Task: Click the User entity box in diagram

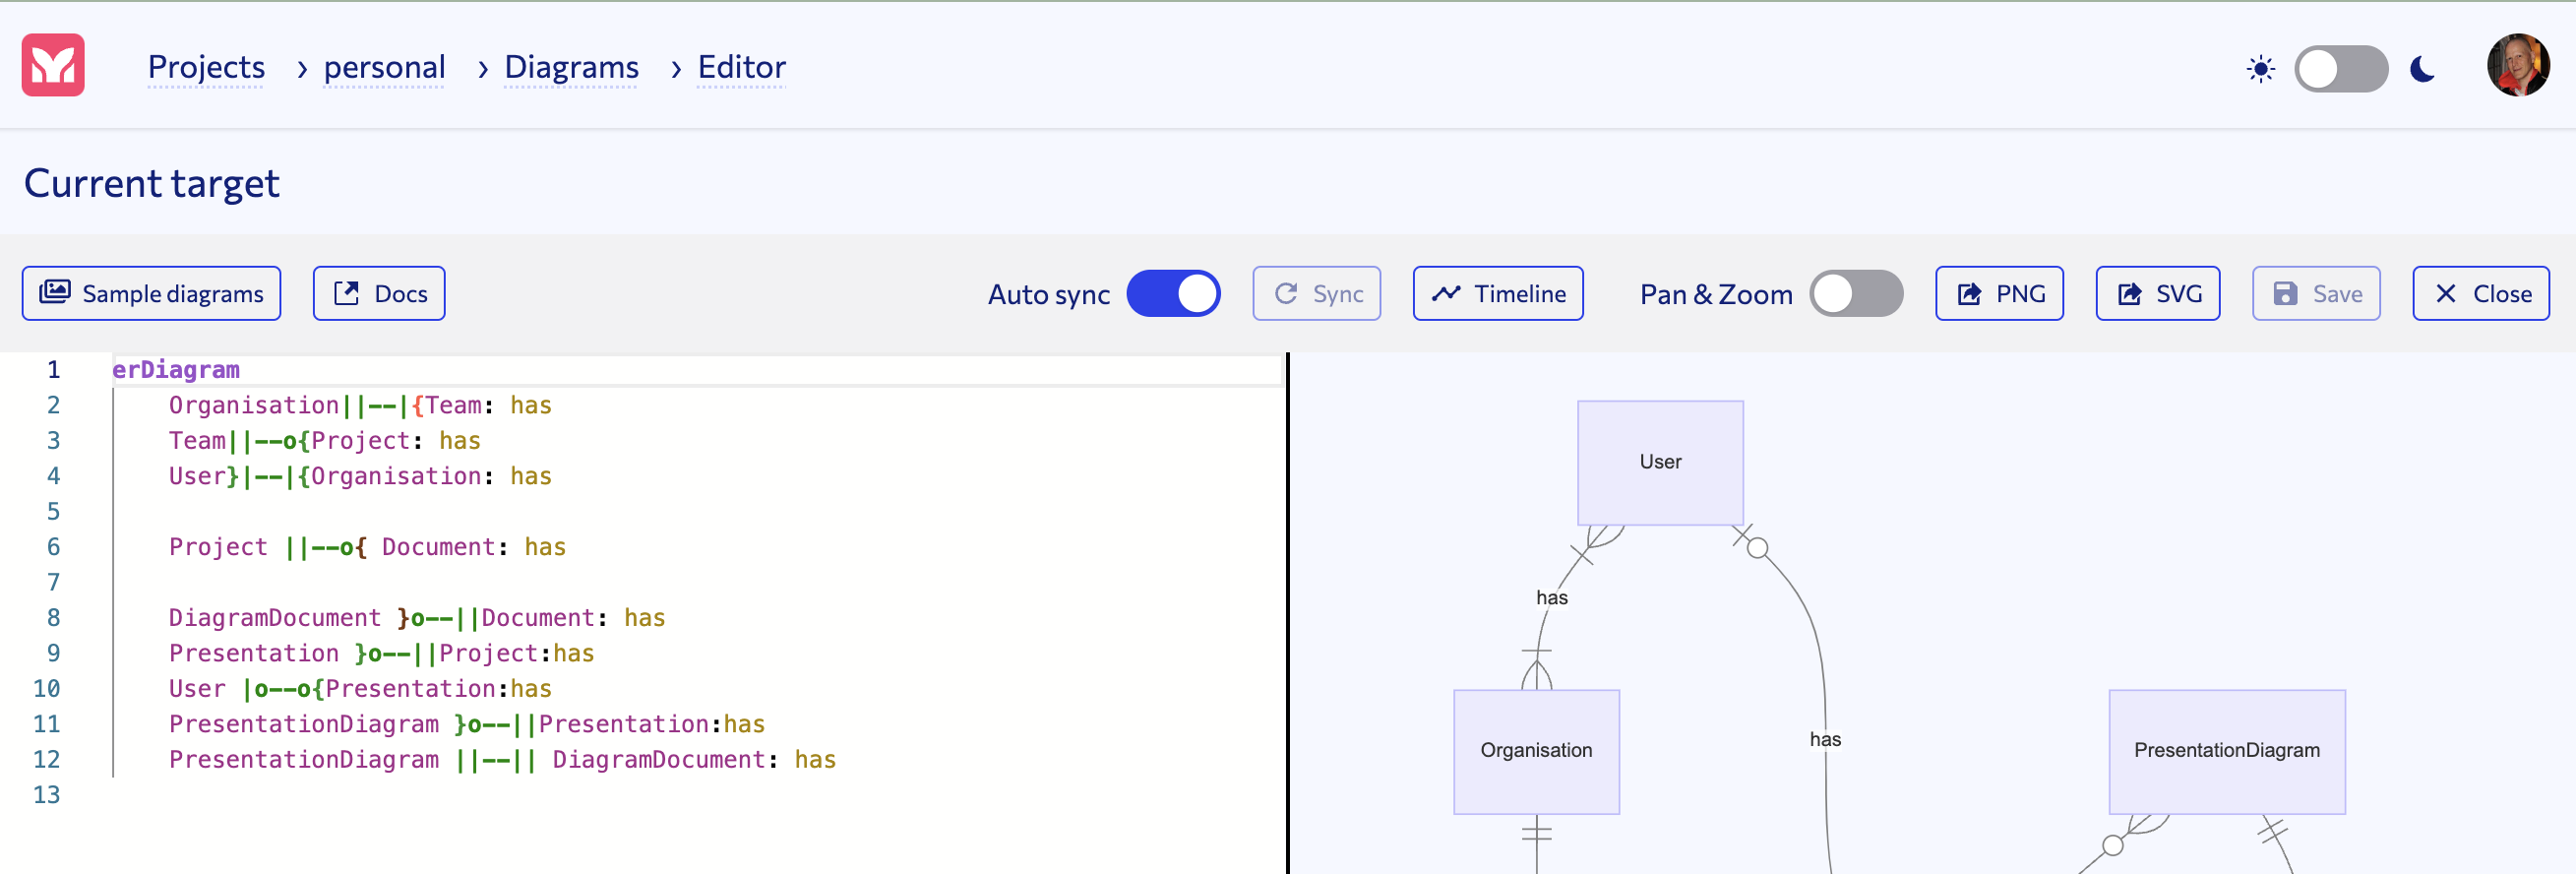Action: point(1660,462)
